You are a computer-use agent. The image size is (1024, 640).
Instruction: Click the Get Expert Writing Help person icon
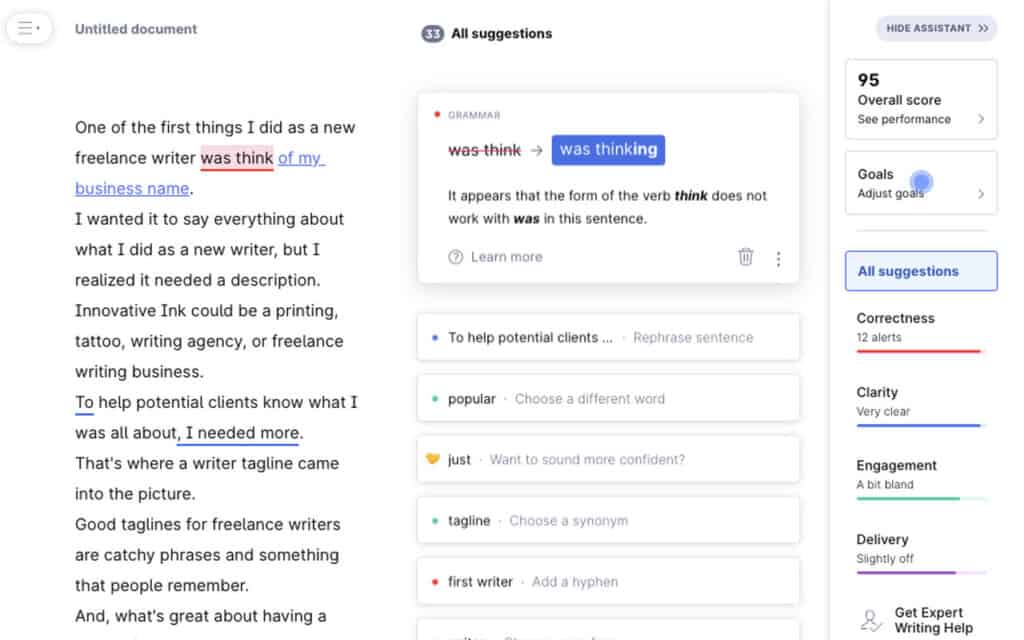[x=871, y=620]
